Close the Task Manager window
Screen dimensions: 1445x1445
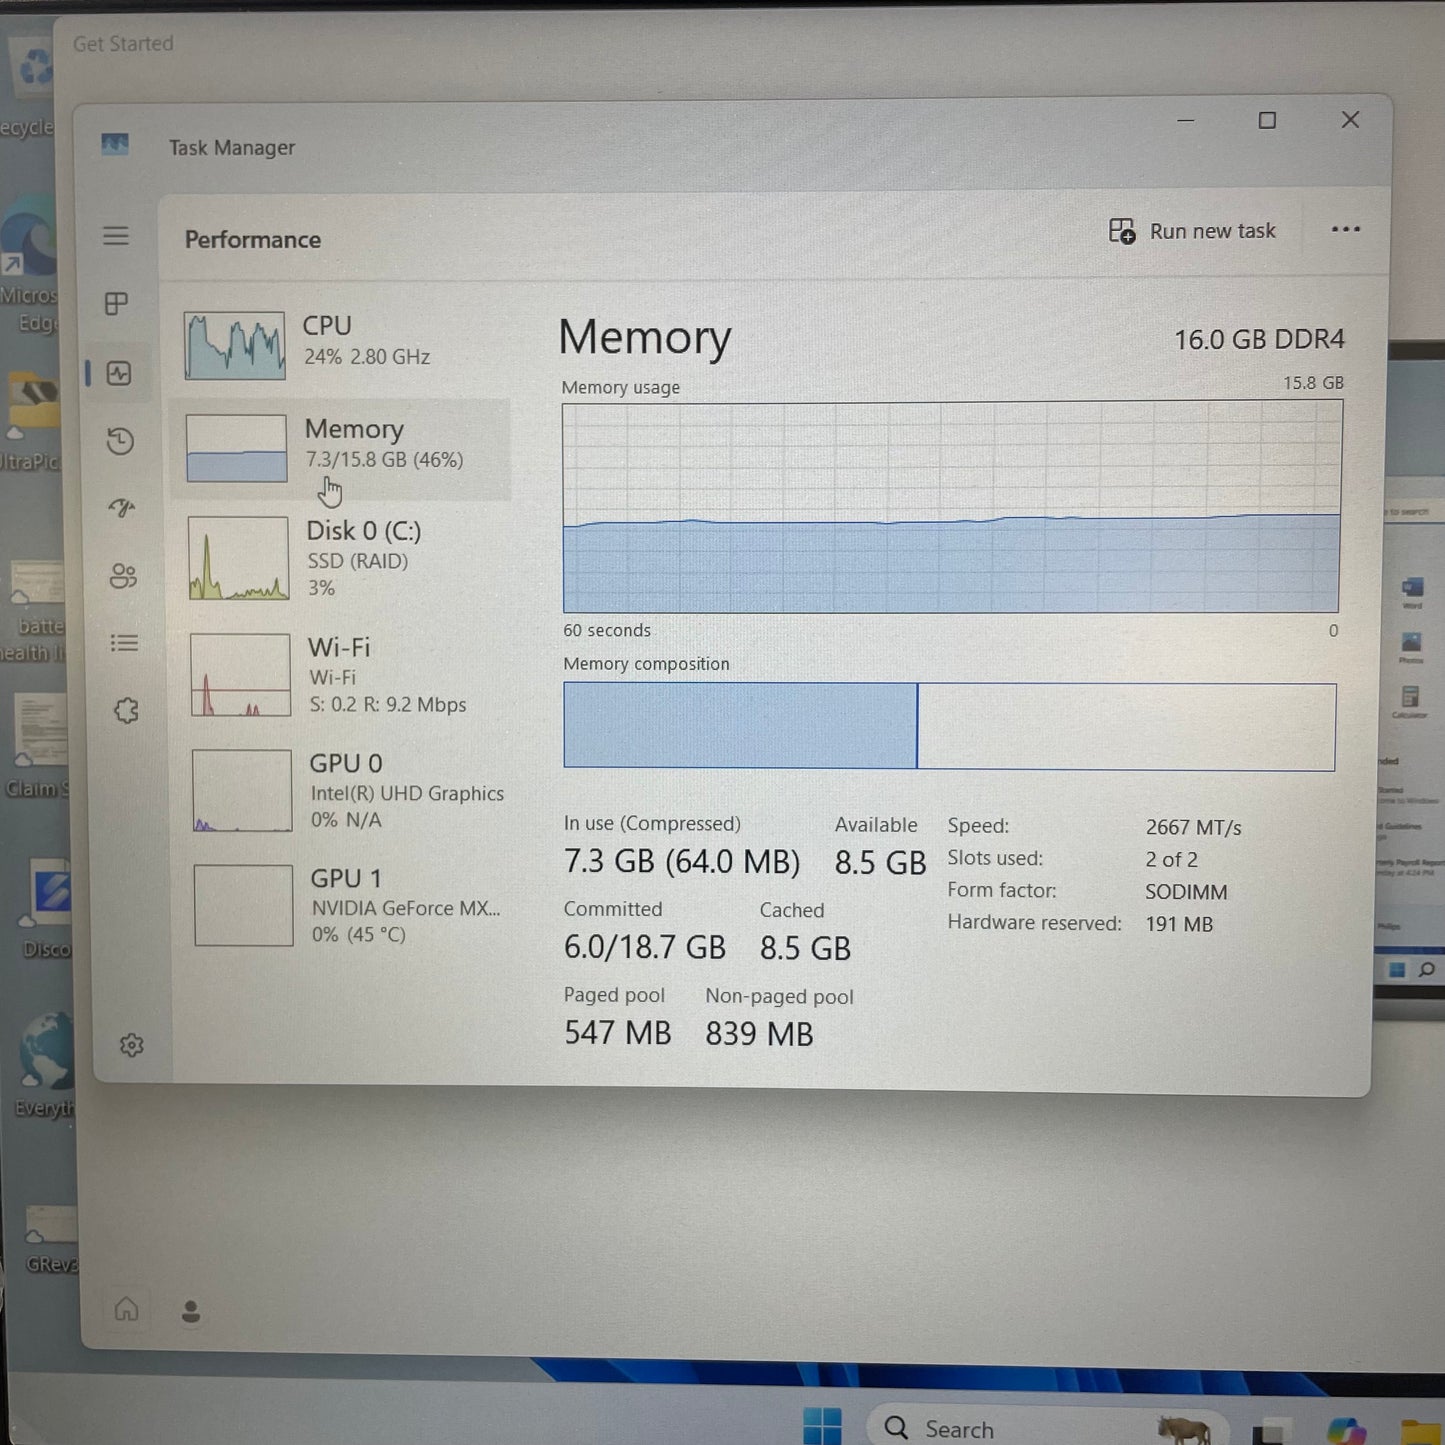coord(1350,120)
